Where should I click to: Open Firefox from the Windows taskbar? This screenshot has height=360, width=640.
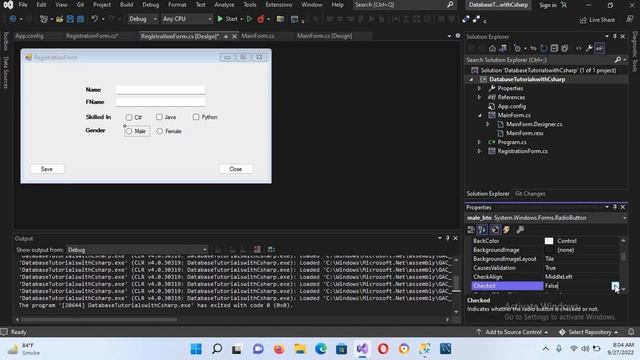point(279,349)
